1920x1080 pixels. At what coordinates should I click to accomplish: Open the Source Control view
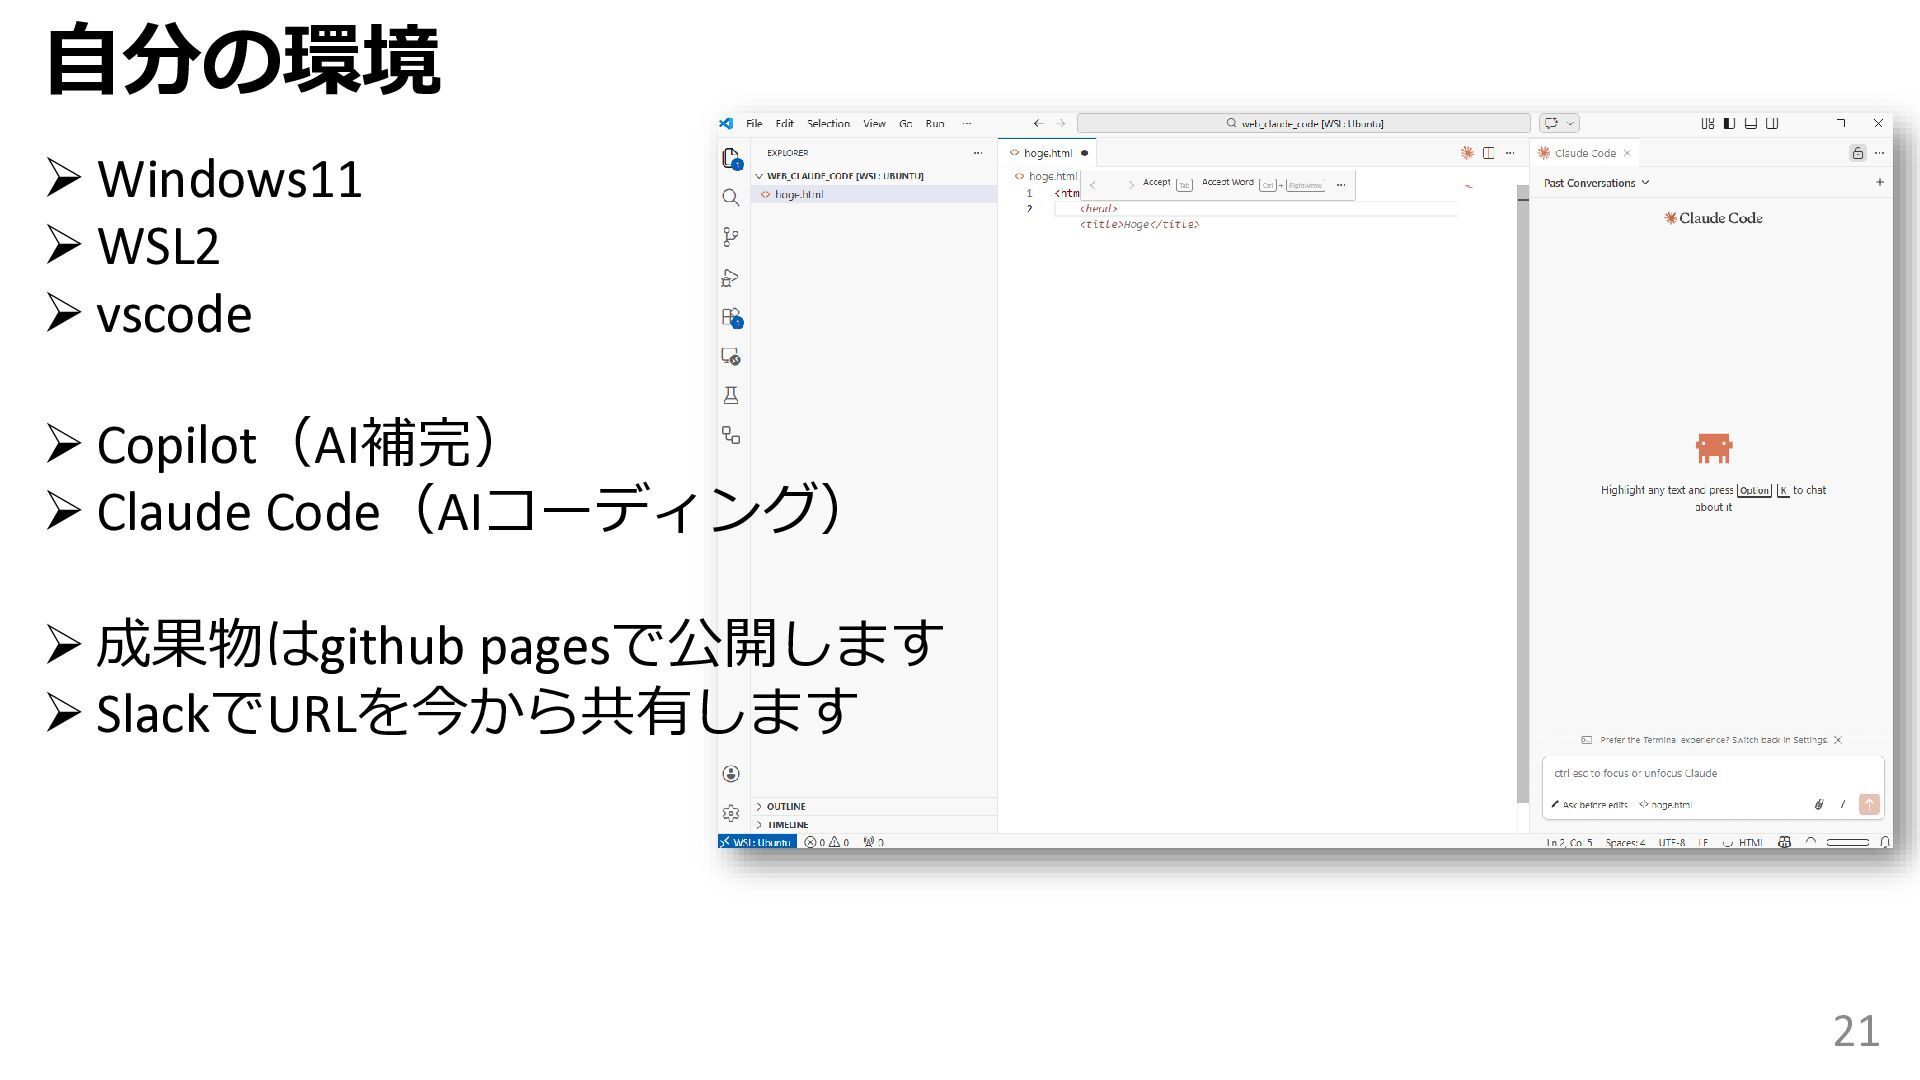pos(731,237)
